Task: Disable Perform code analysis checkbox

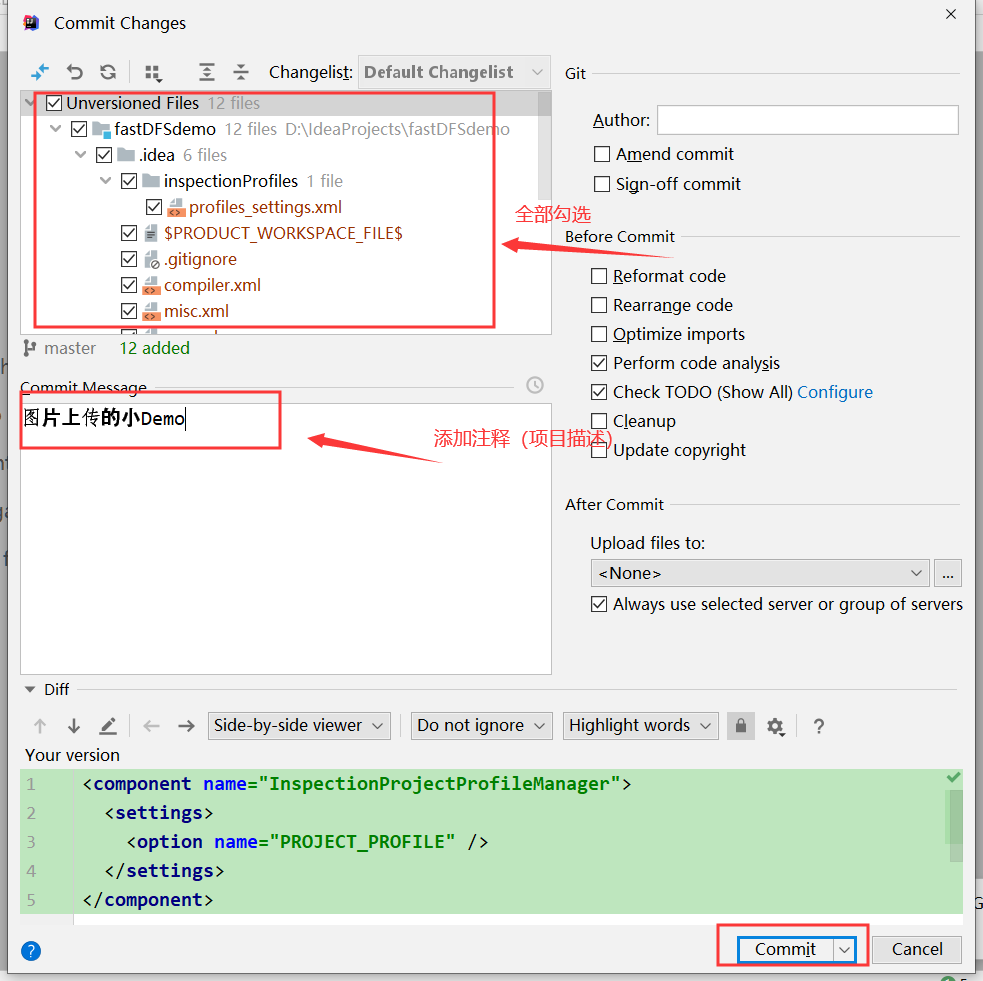Action: pyautogui.click(x=600, y=363)
